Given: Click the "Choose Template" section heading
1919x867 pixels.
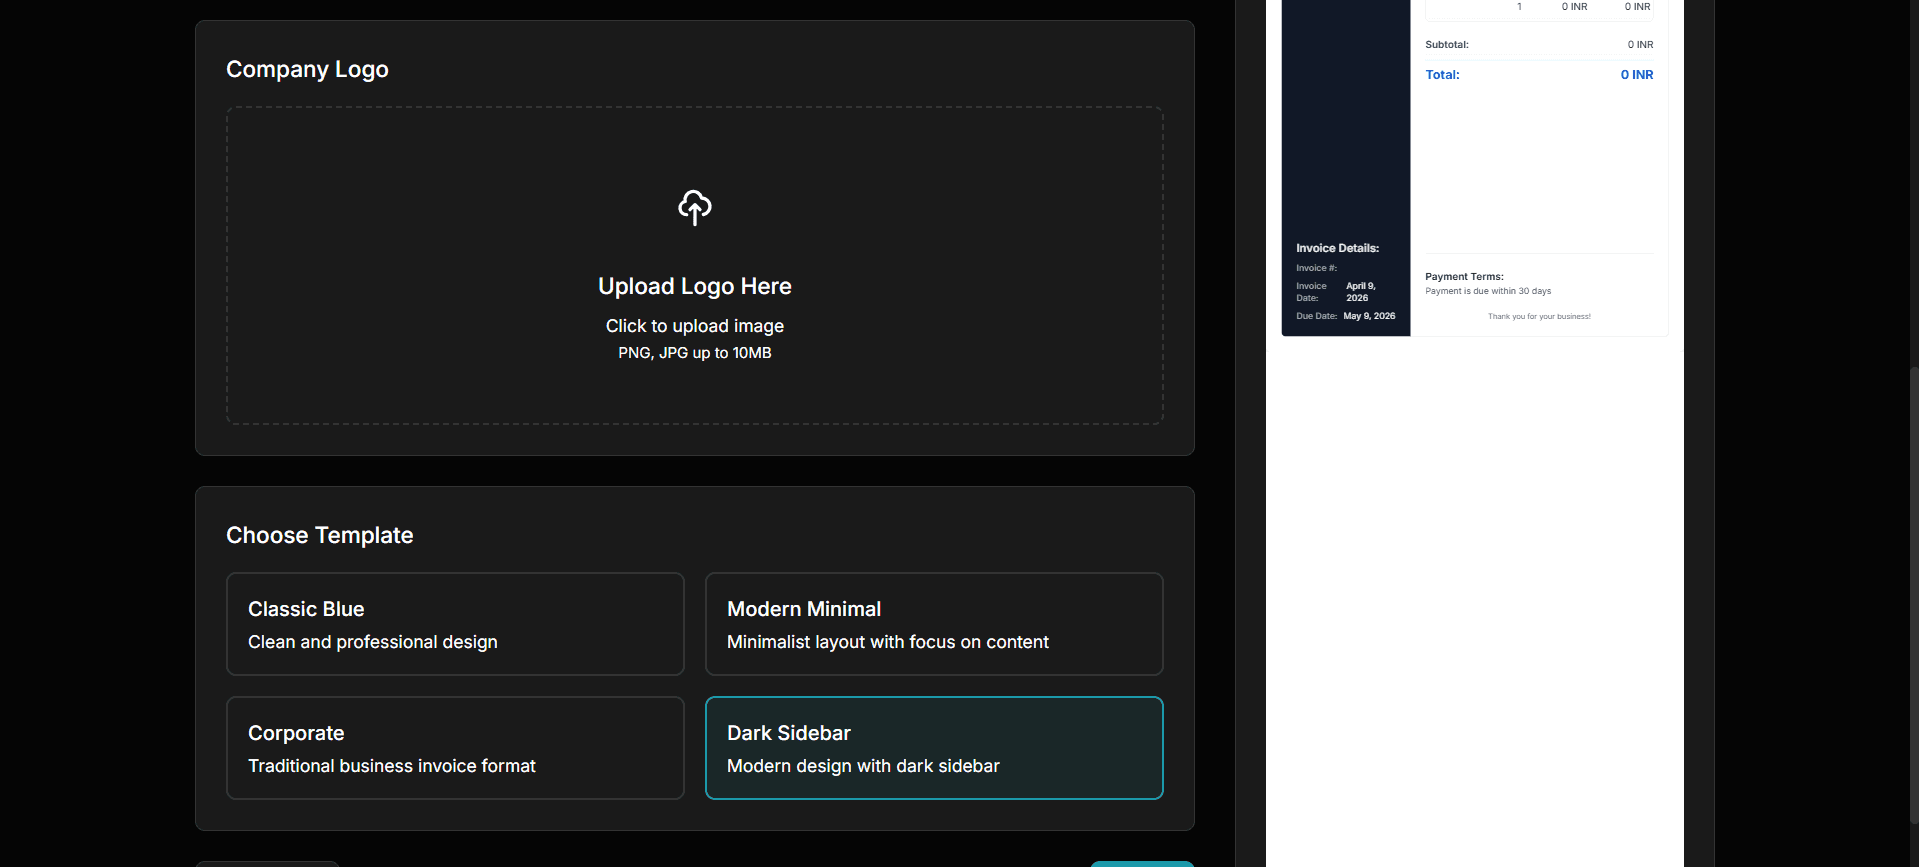Looking at the screenshot, I should pos(319,535).
